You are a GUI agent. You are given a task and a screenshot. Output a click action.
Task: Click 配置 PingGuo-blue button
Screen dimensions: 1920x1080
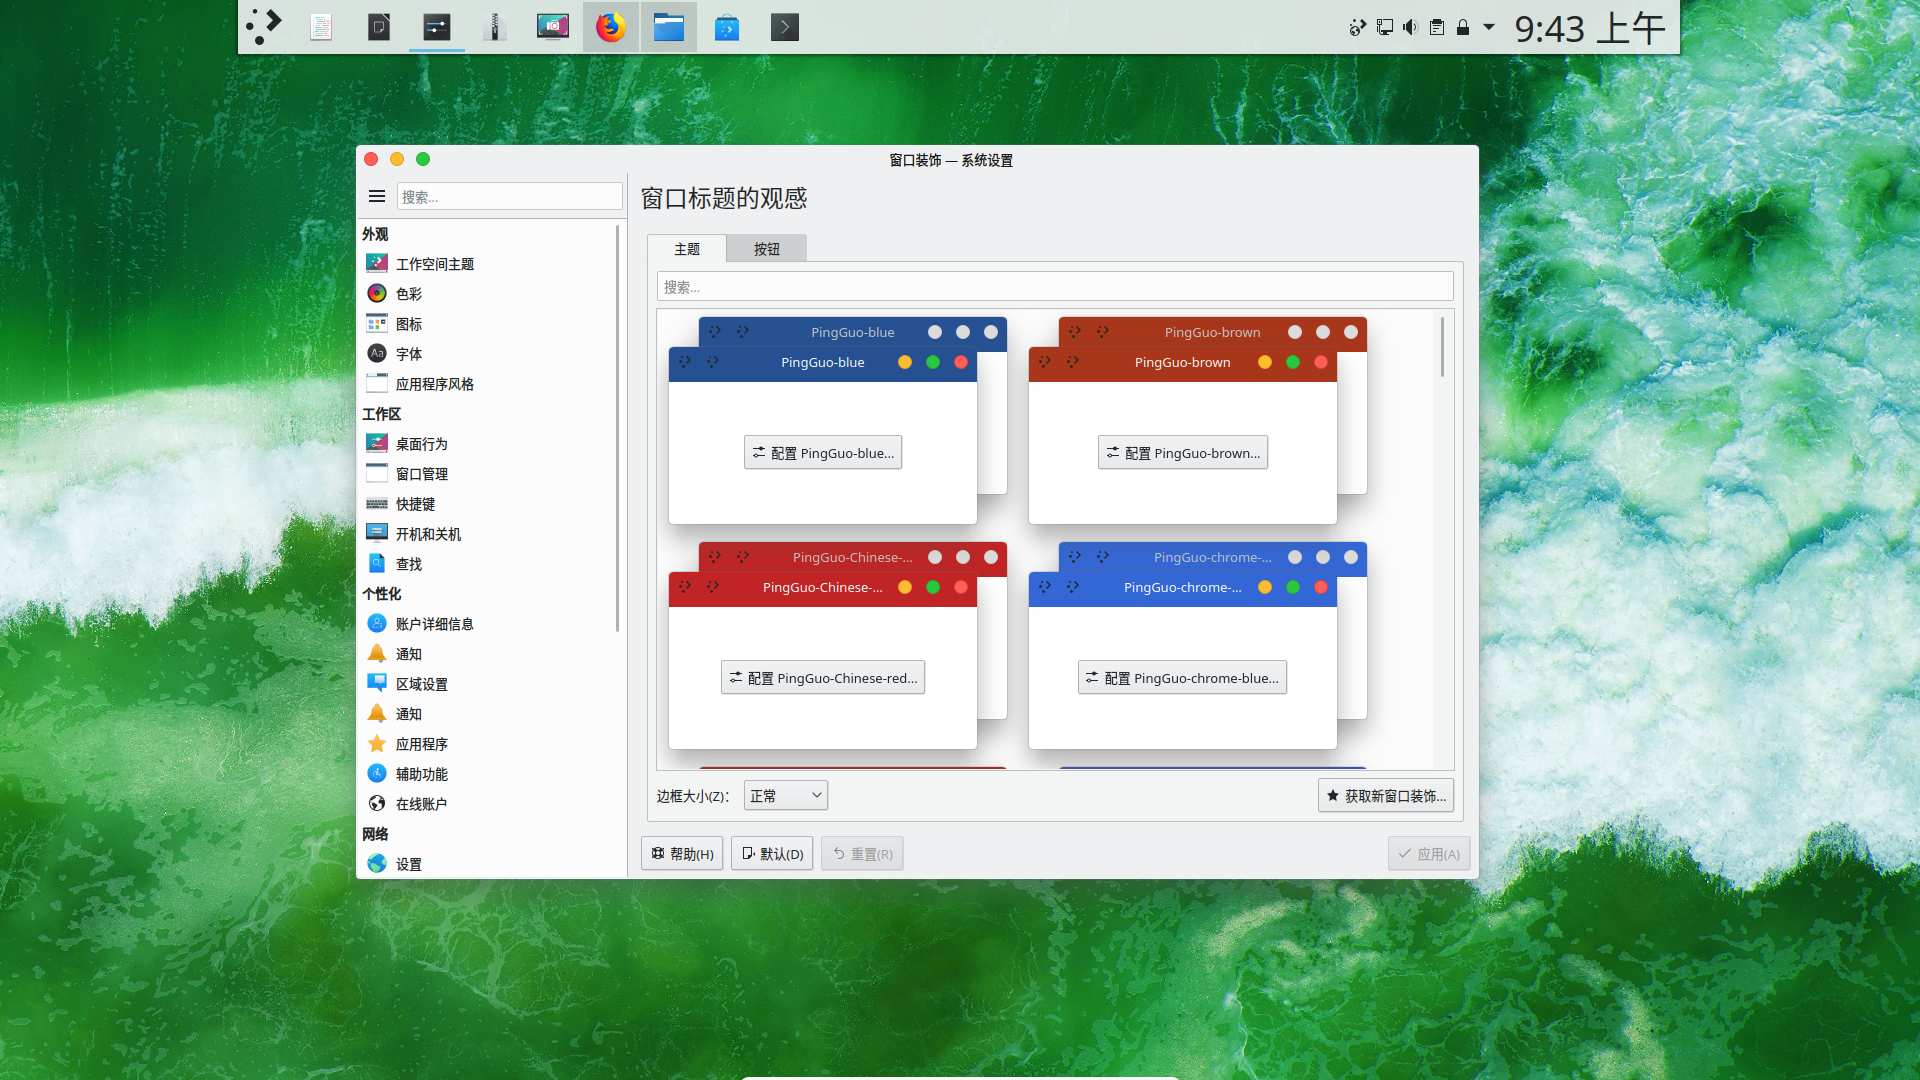823,453
